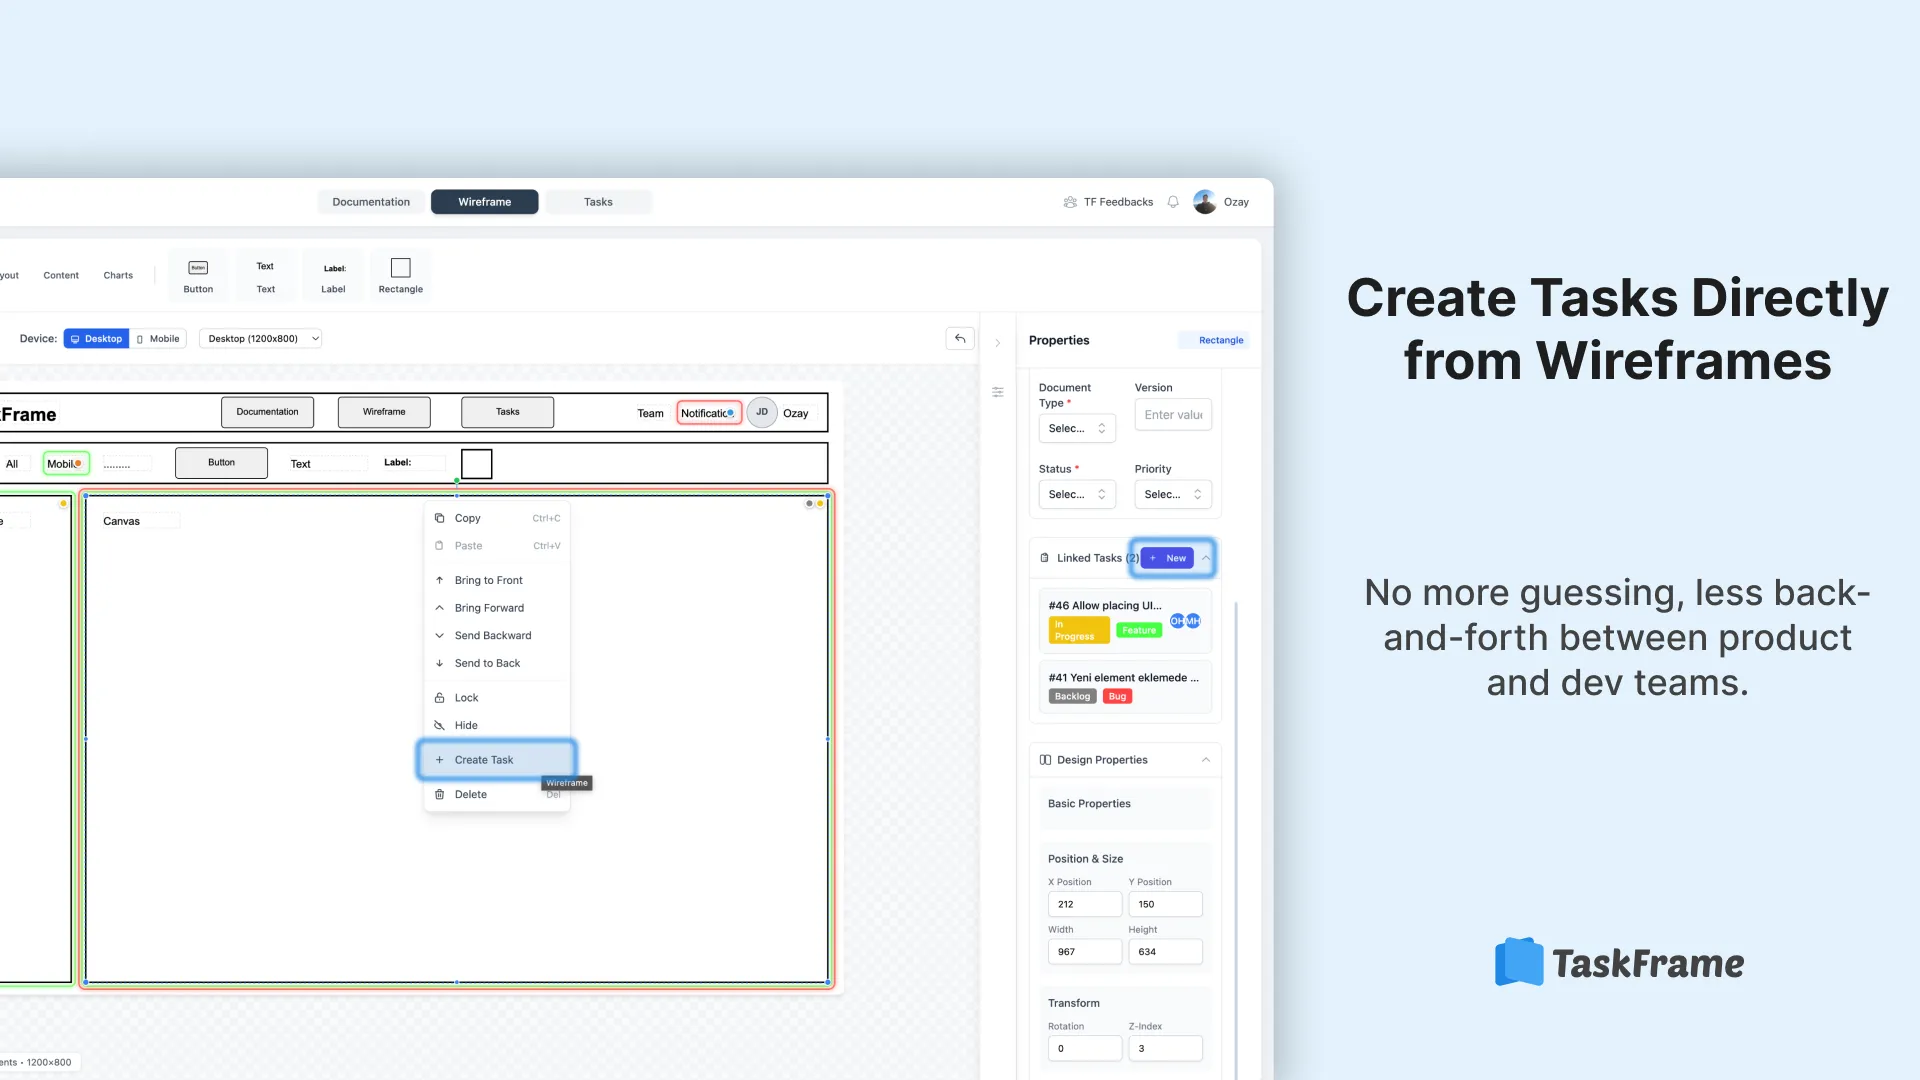Viewport: 1920px width, 1080px height.
Task: Click the Design Properties panel icon
Action: coord(1045,760)
